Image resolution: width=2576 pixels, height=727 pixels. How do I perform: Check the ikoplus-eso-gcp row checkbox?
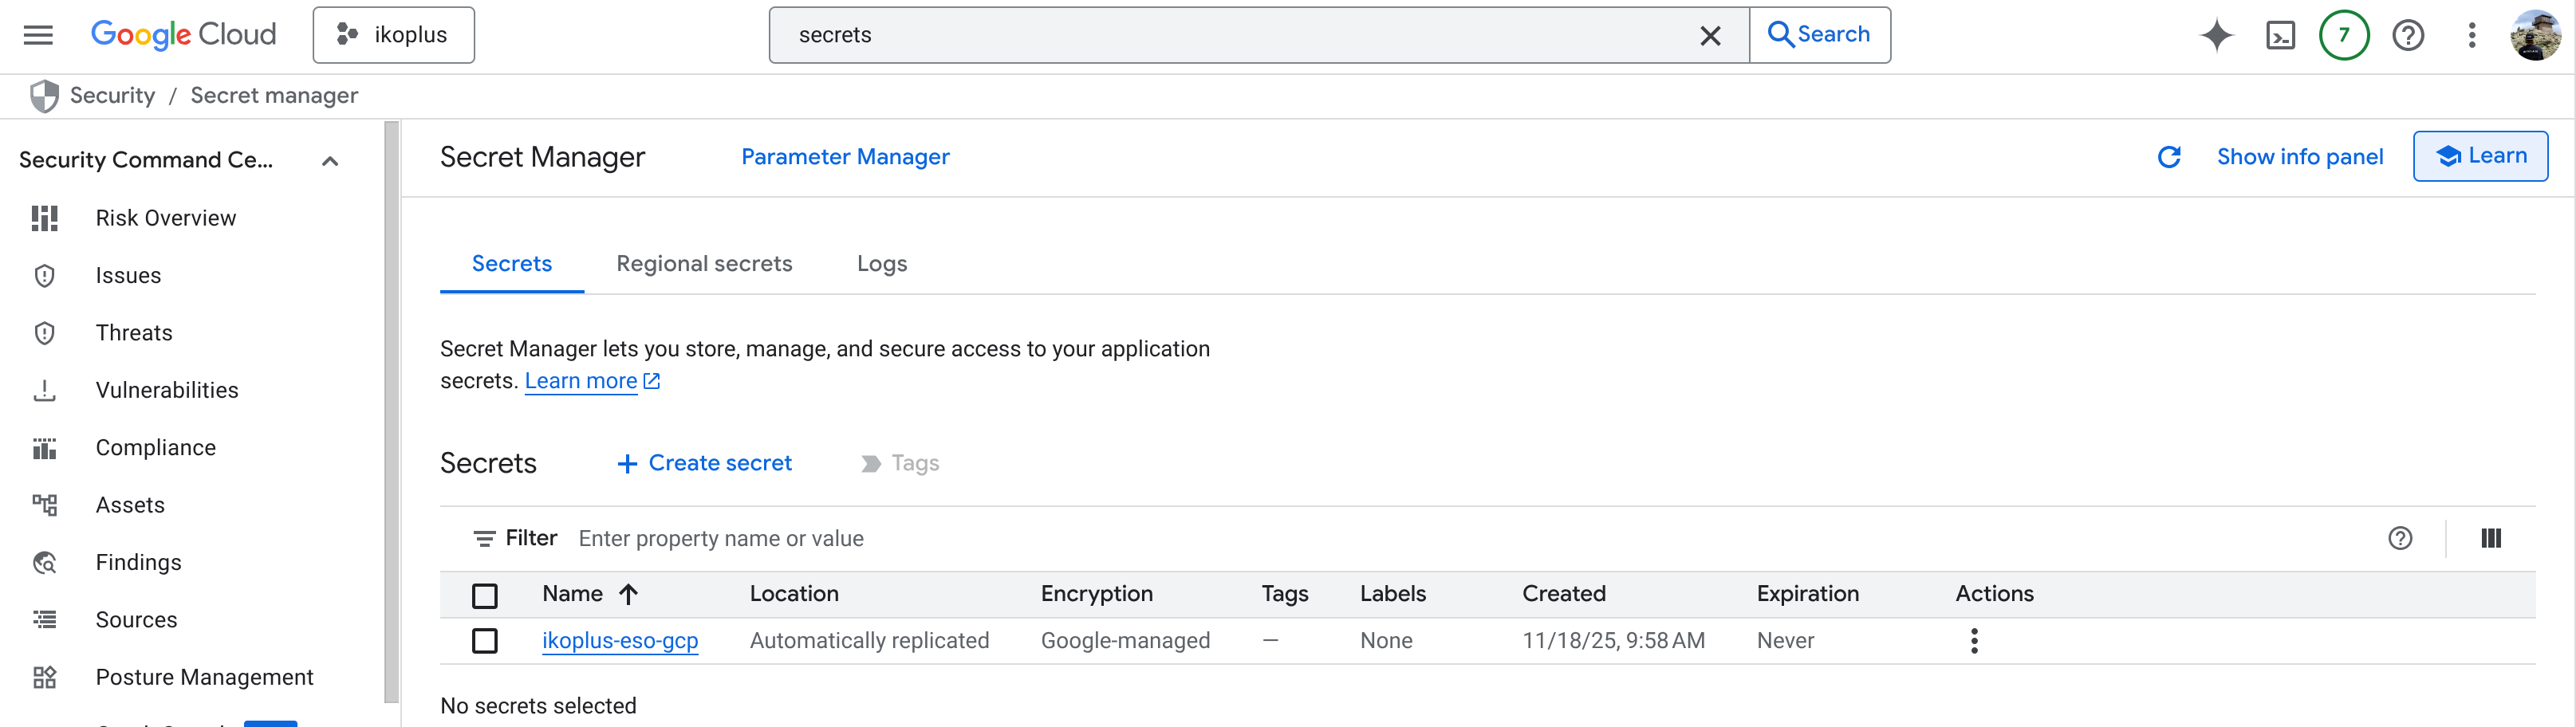485,641
